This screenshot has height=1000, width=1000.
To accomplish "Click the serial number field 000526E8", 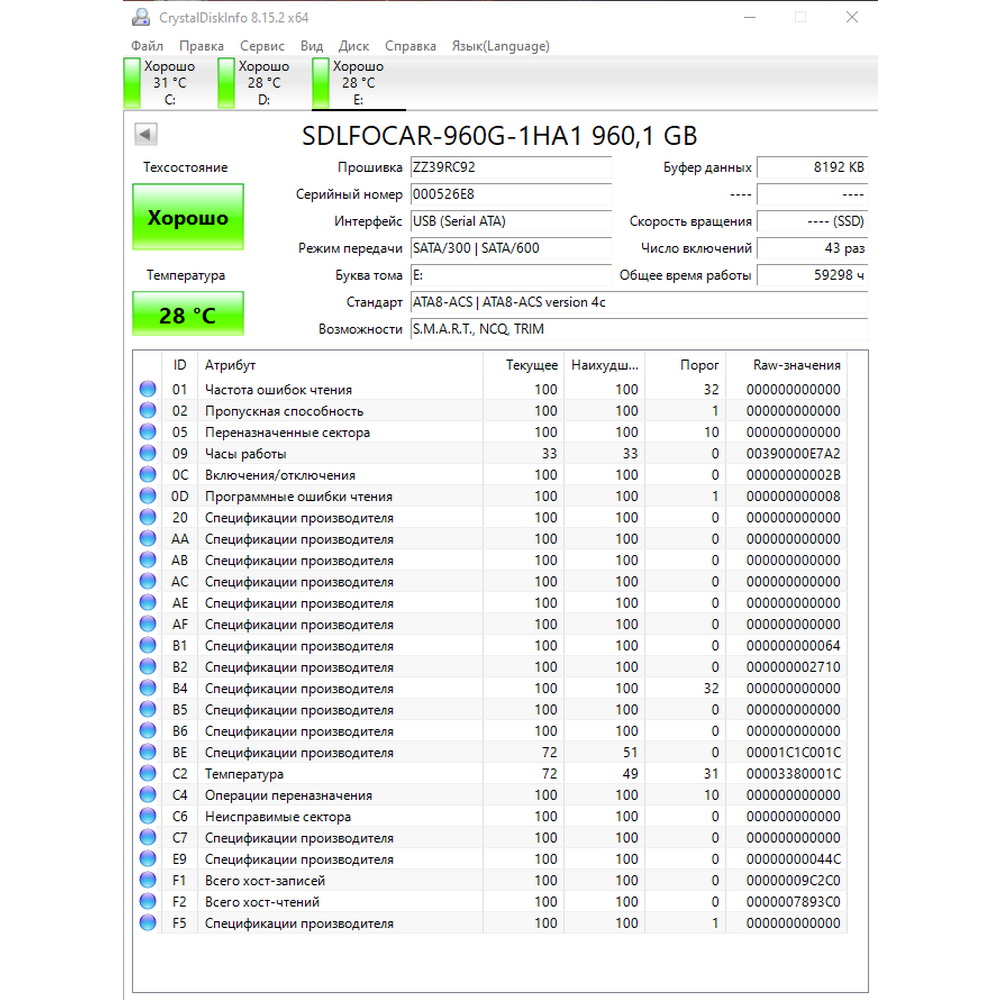I will pos(511,194).
